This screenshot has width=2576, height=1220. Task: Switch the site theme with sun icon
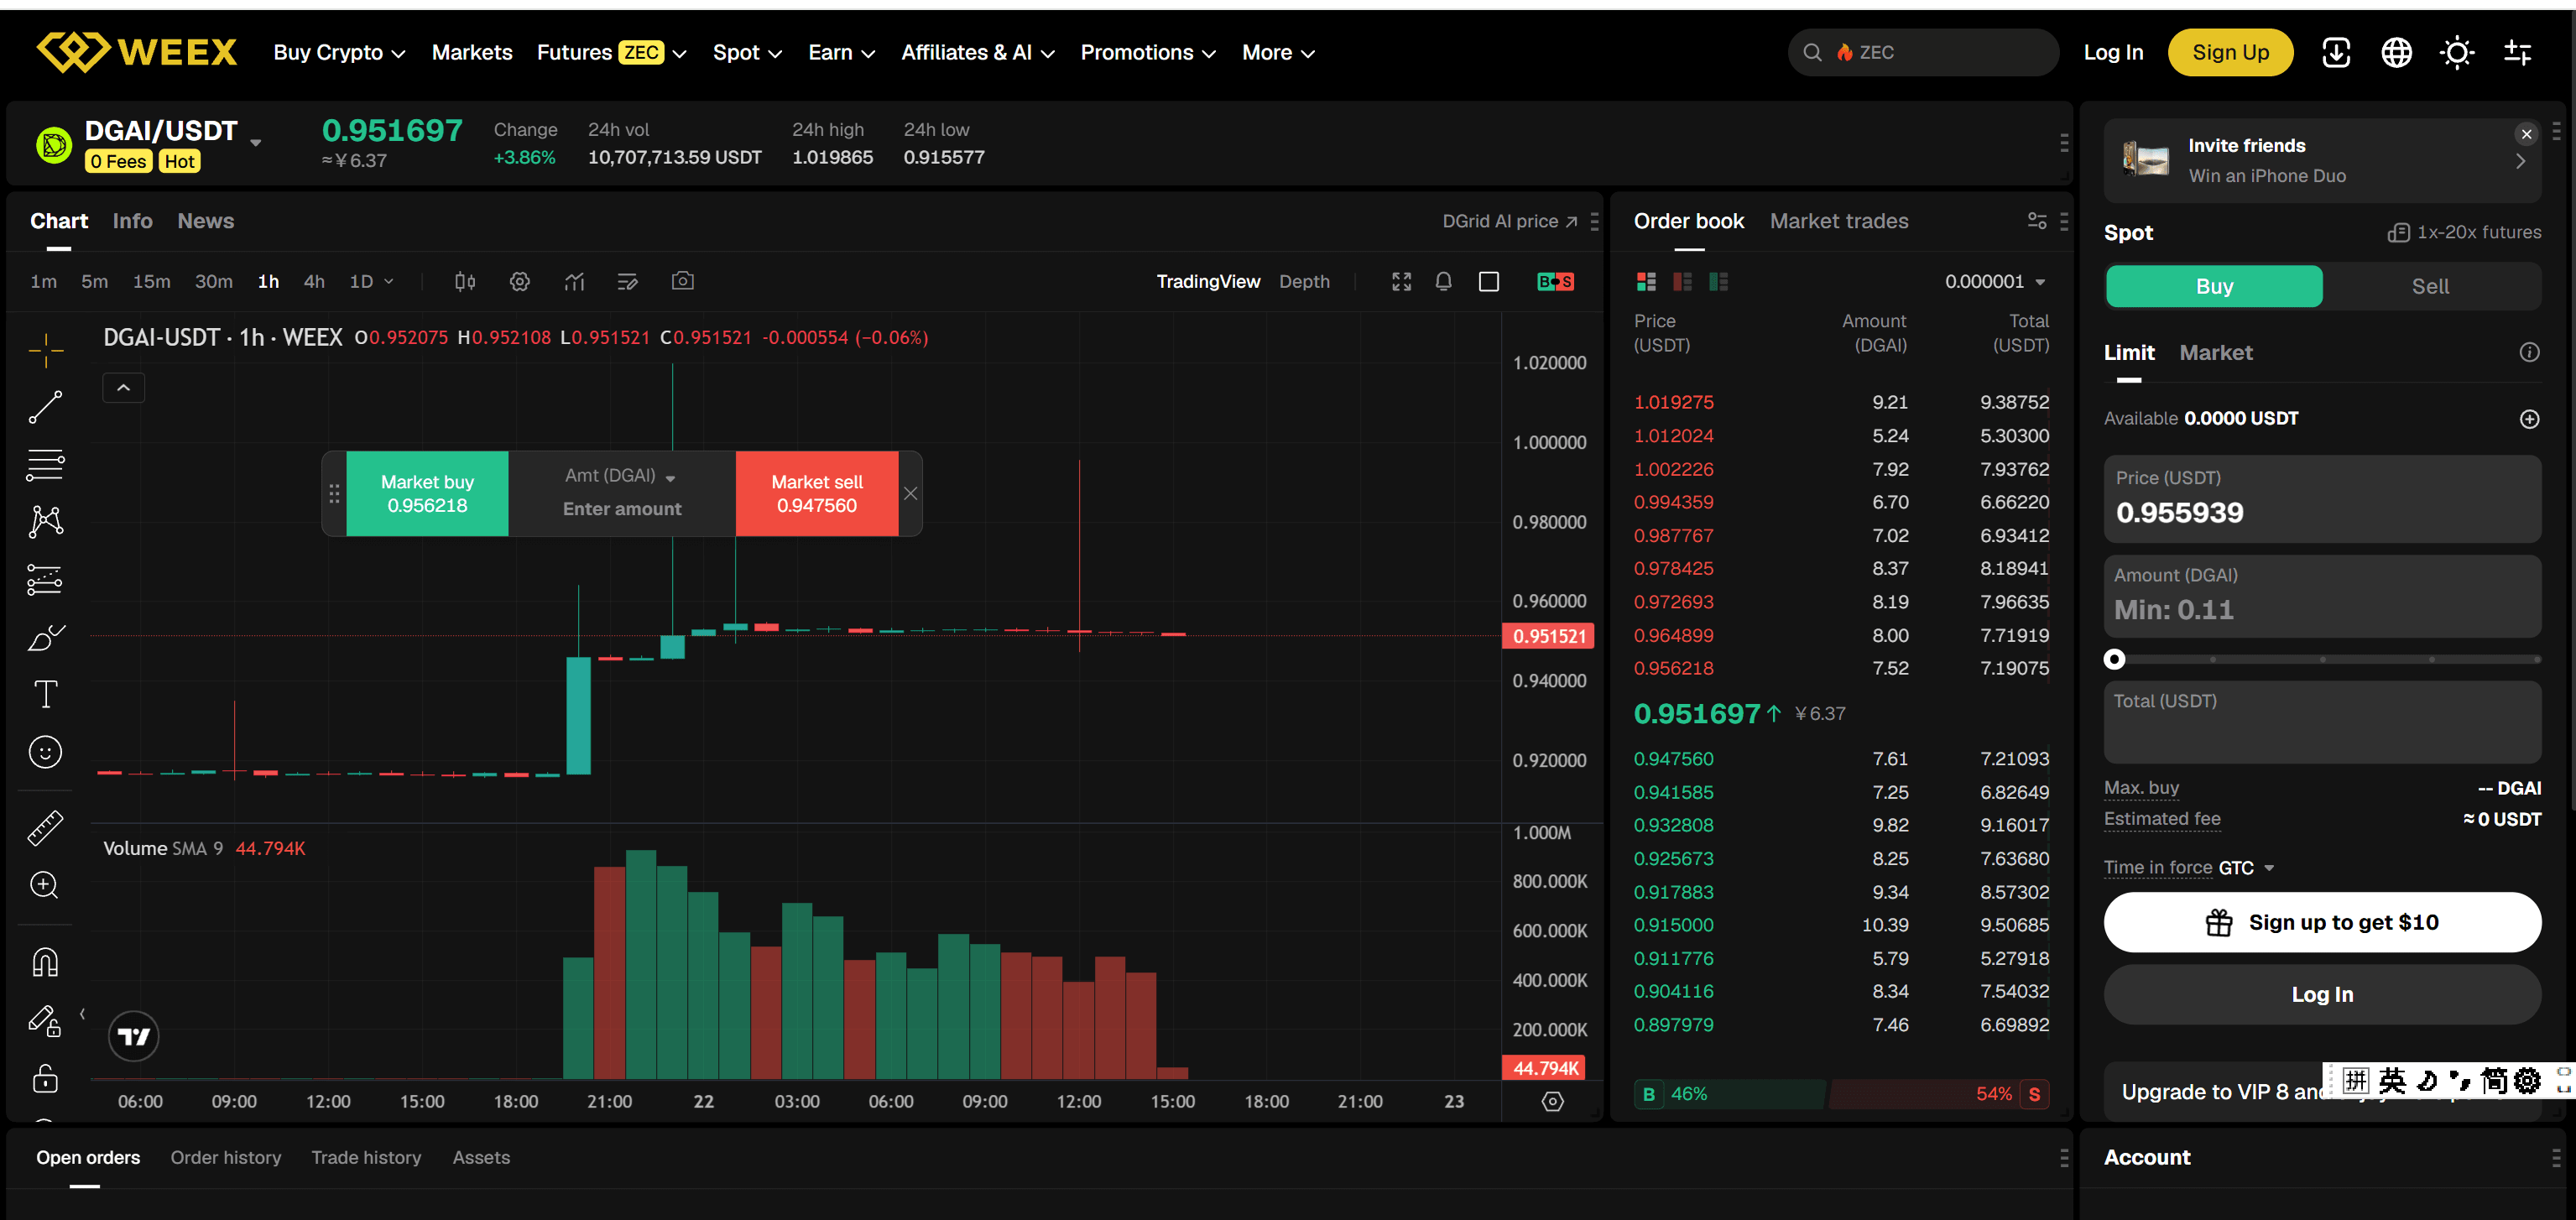(2457, 52)
